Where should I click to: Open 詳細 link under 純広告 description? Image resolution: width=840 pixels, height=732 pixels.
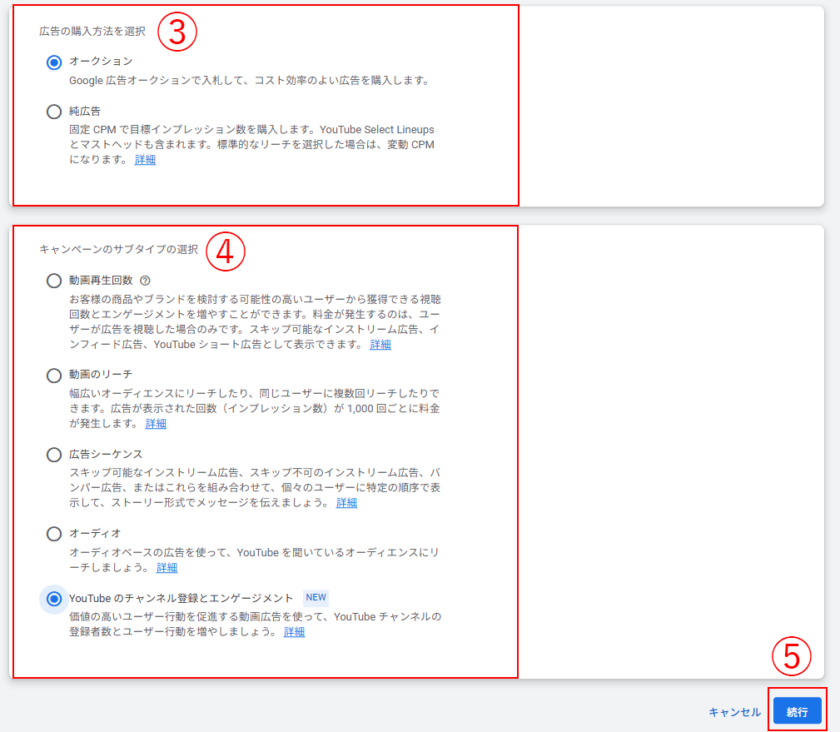point(145,159)
